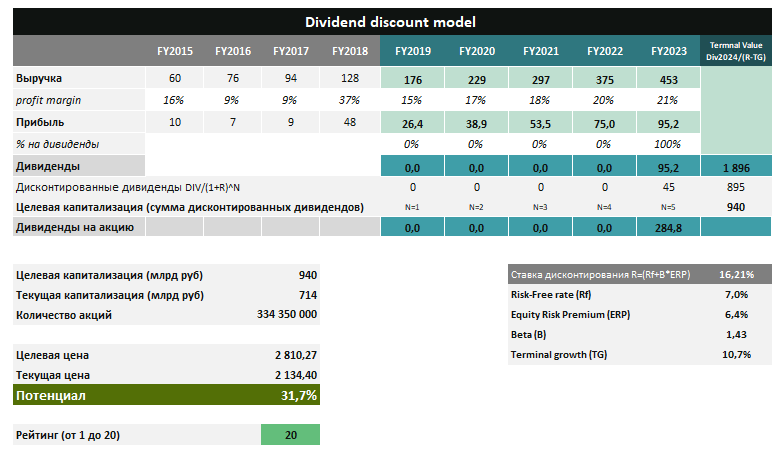Click terminal value dividends cell 1 896
The width and height of the screenshot is (780, 450).
[737, 166]
